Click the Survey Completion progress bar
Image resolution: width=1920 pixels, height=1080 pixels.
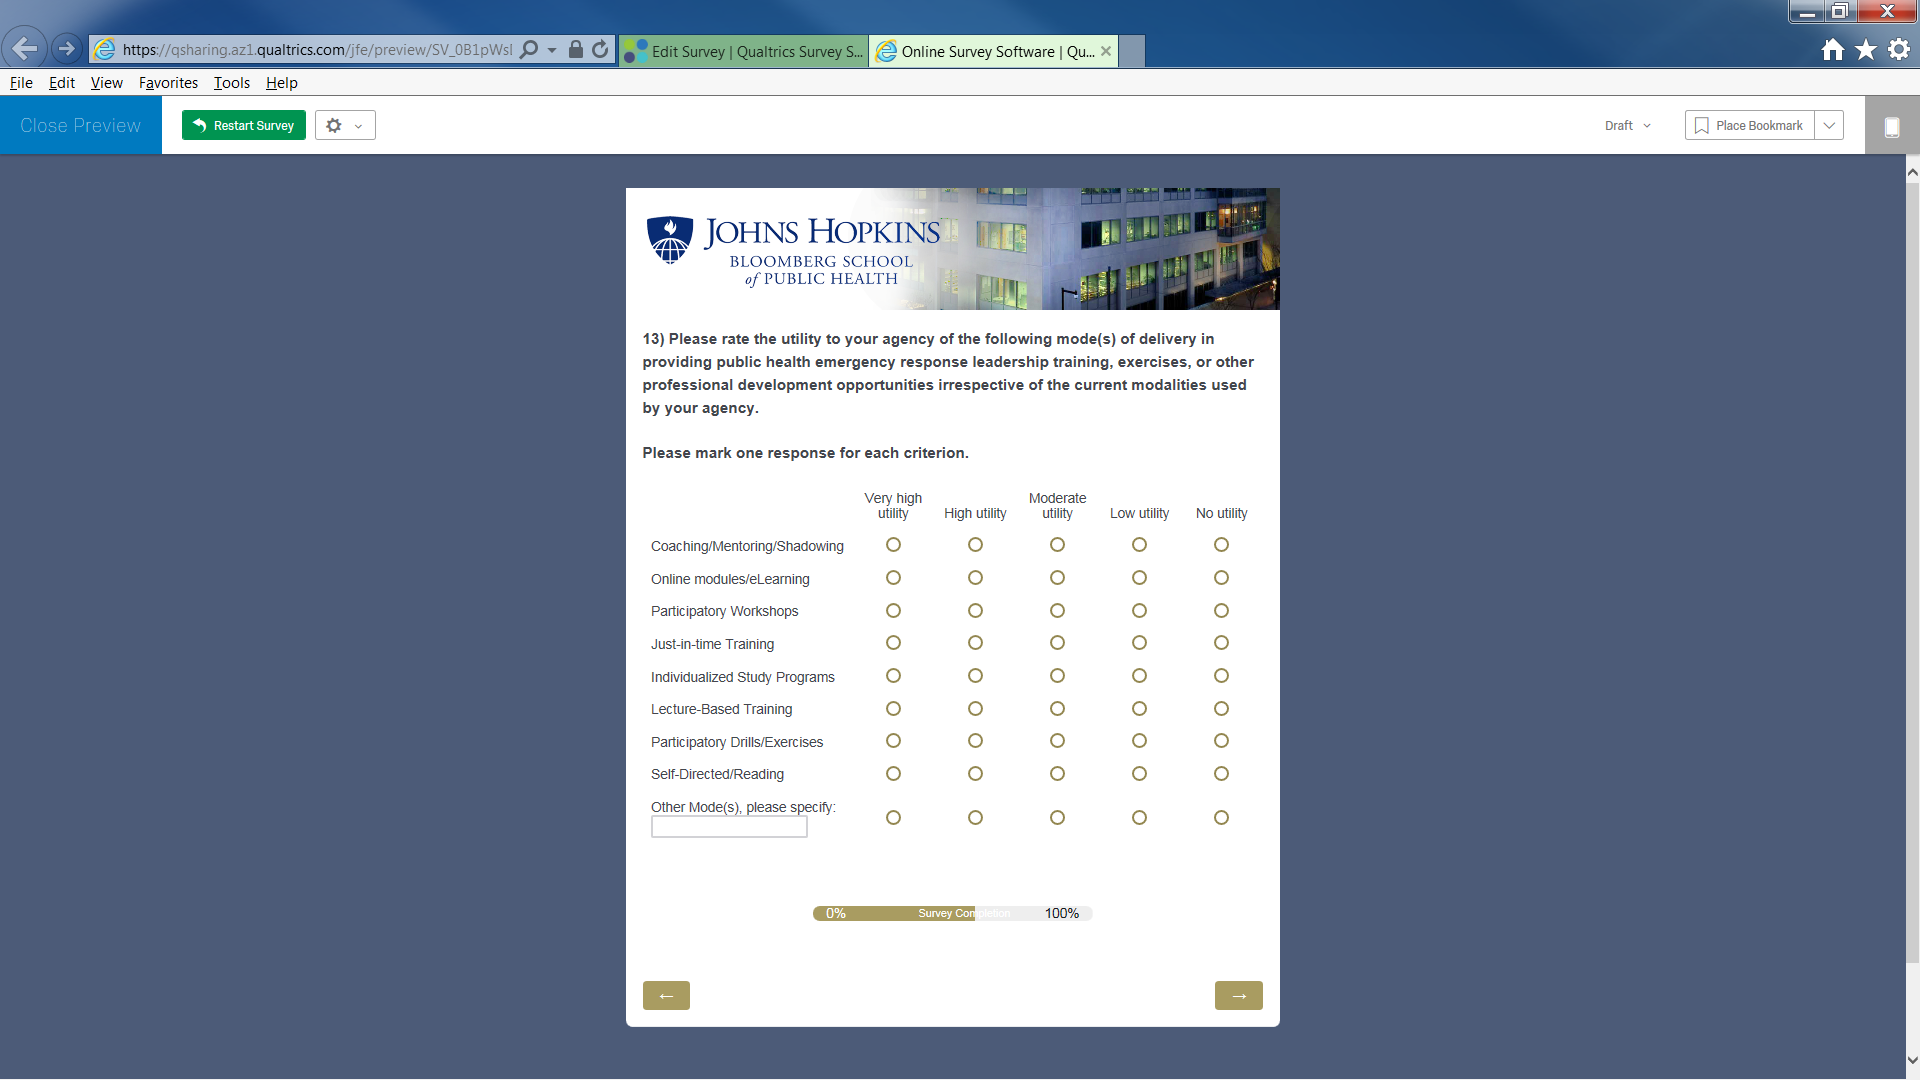951,913
